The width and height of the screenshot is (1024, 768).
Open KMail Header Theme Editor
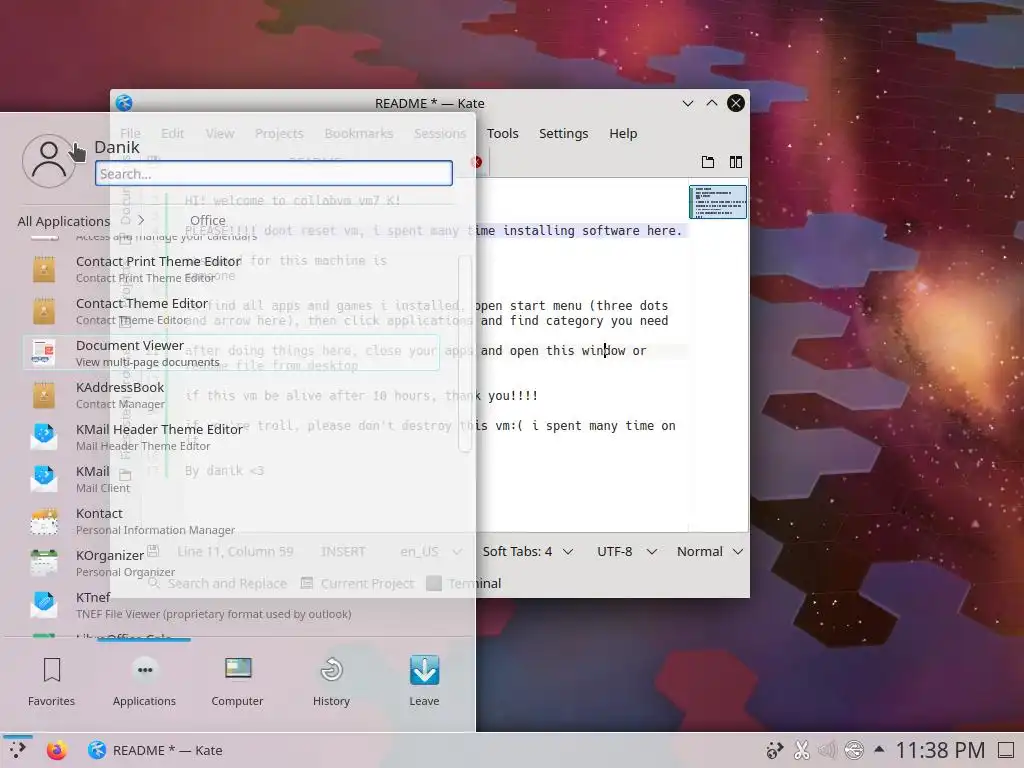tap(231, 437)
